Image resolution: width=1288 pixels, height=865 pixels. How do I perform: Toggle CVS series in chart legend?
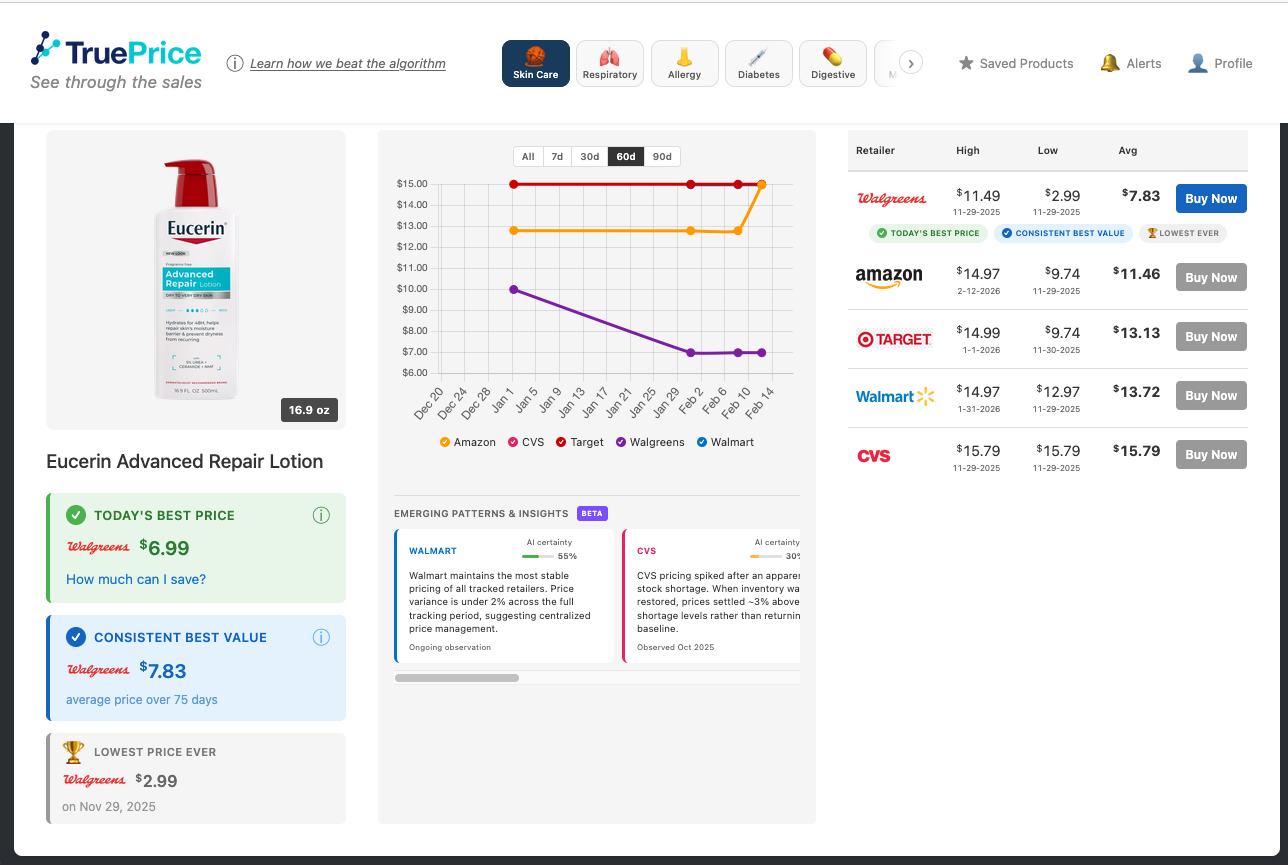[526, 442]
